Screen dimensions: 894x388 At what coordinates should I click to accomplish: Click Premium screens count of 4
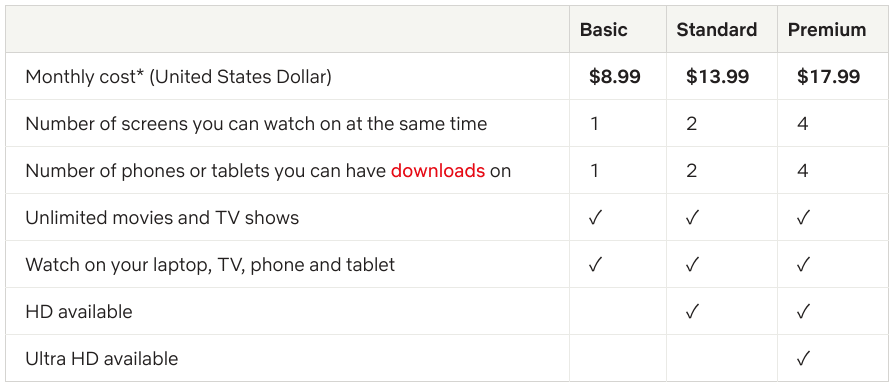coord(803,124)
